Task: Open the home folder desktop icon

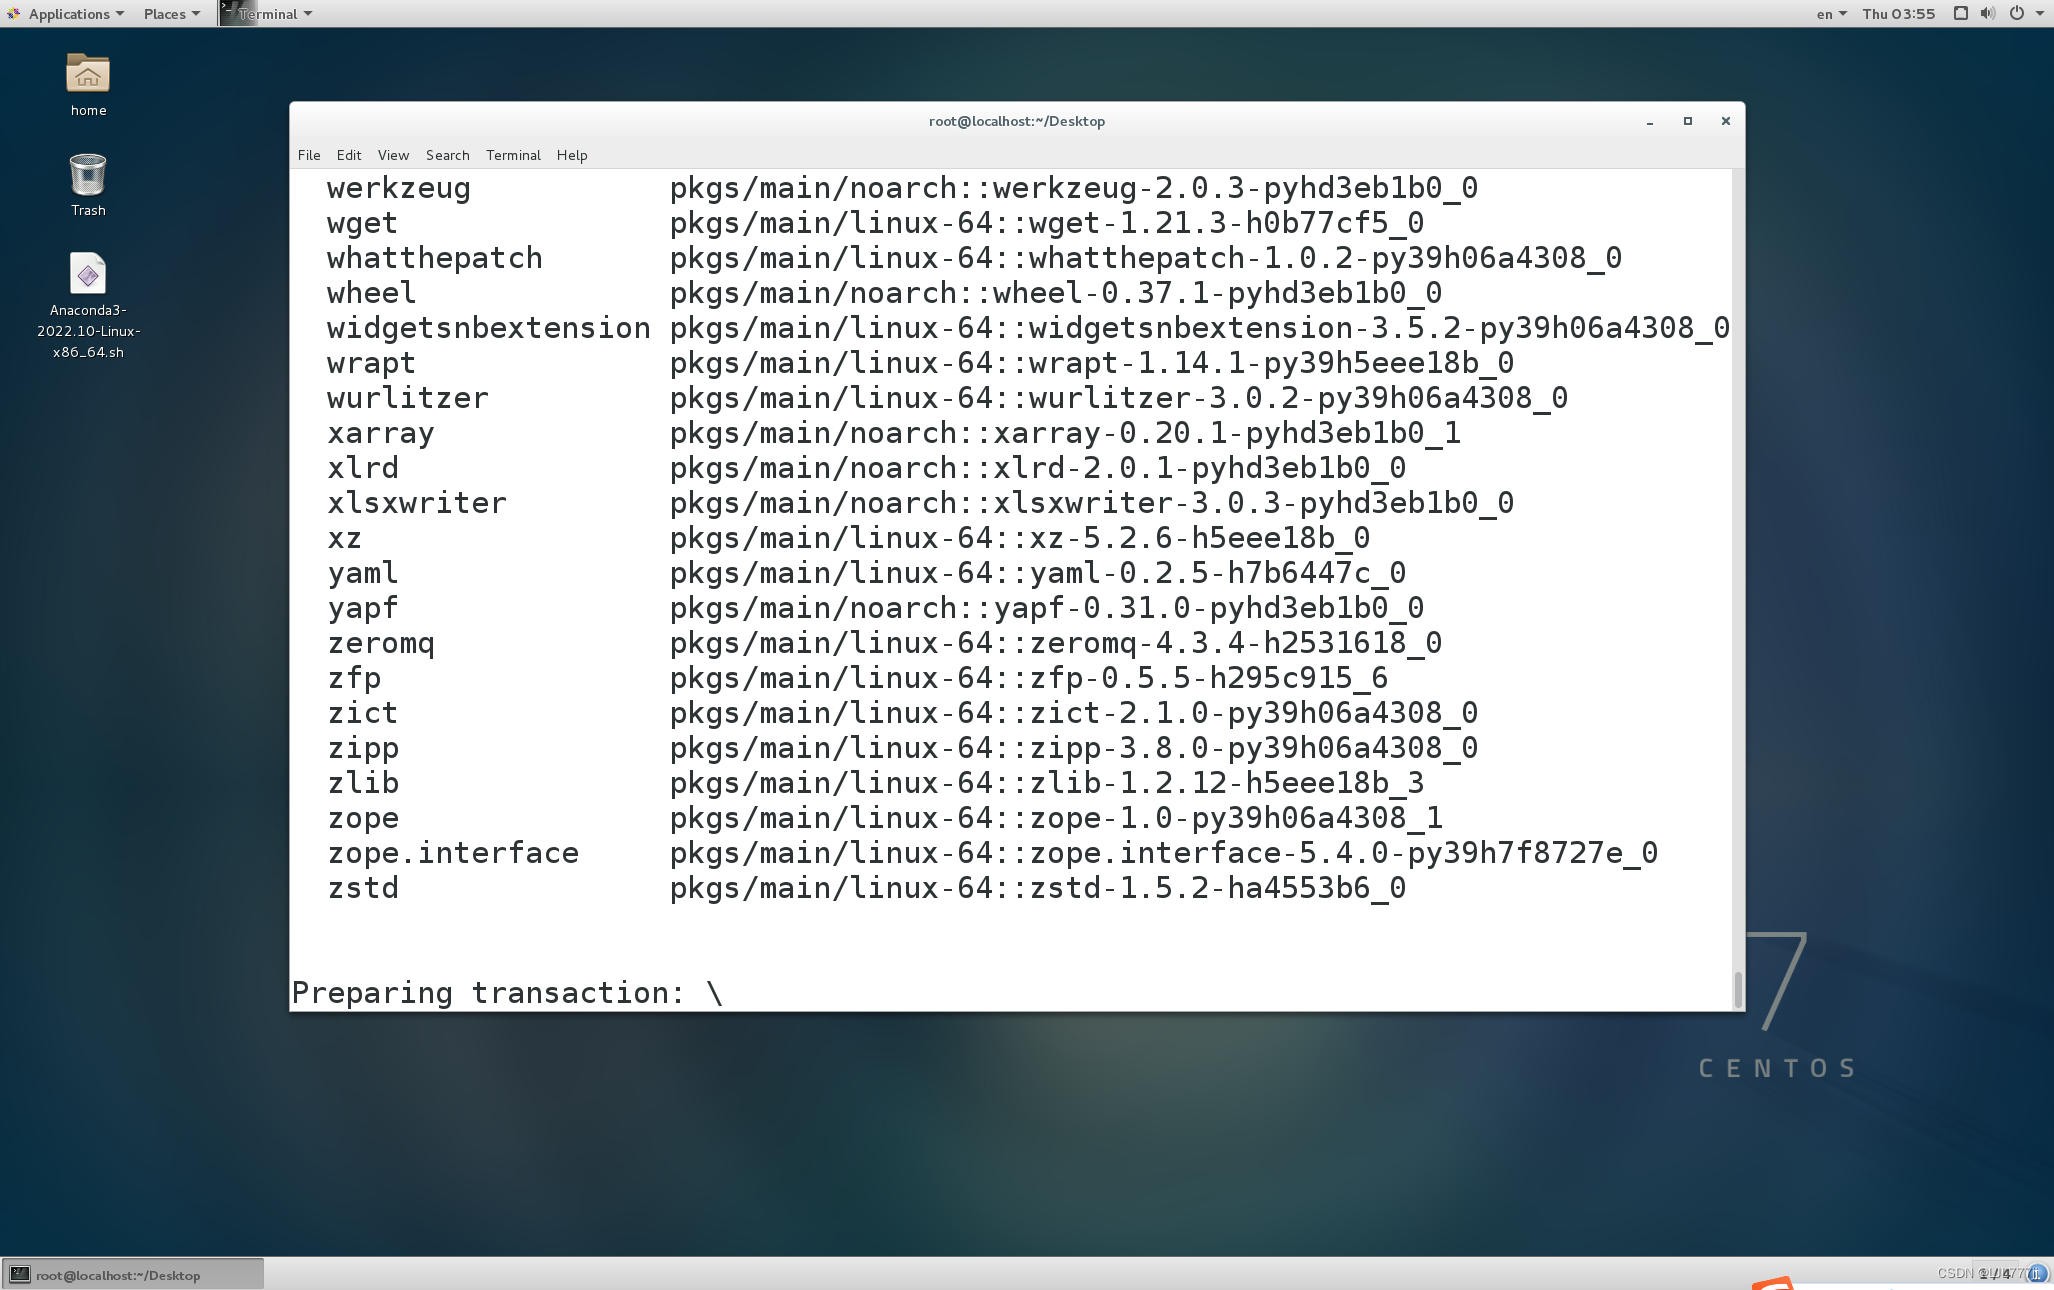Action: coord(88,75)
